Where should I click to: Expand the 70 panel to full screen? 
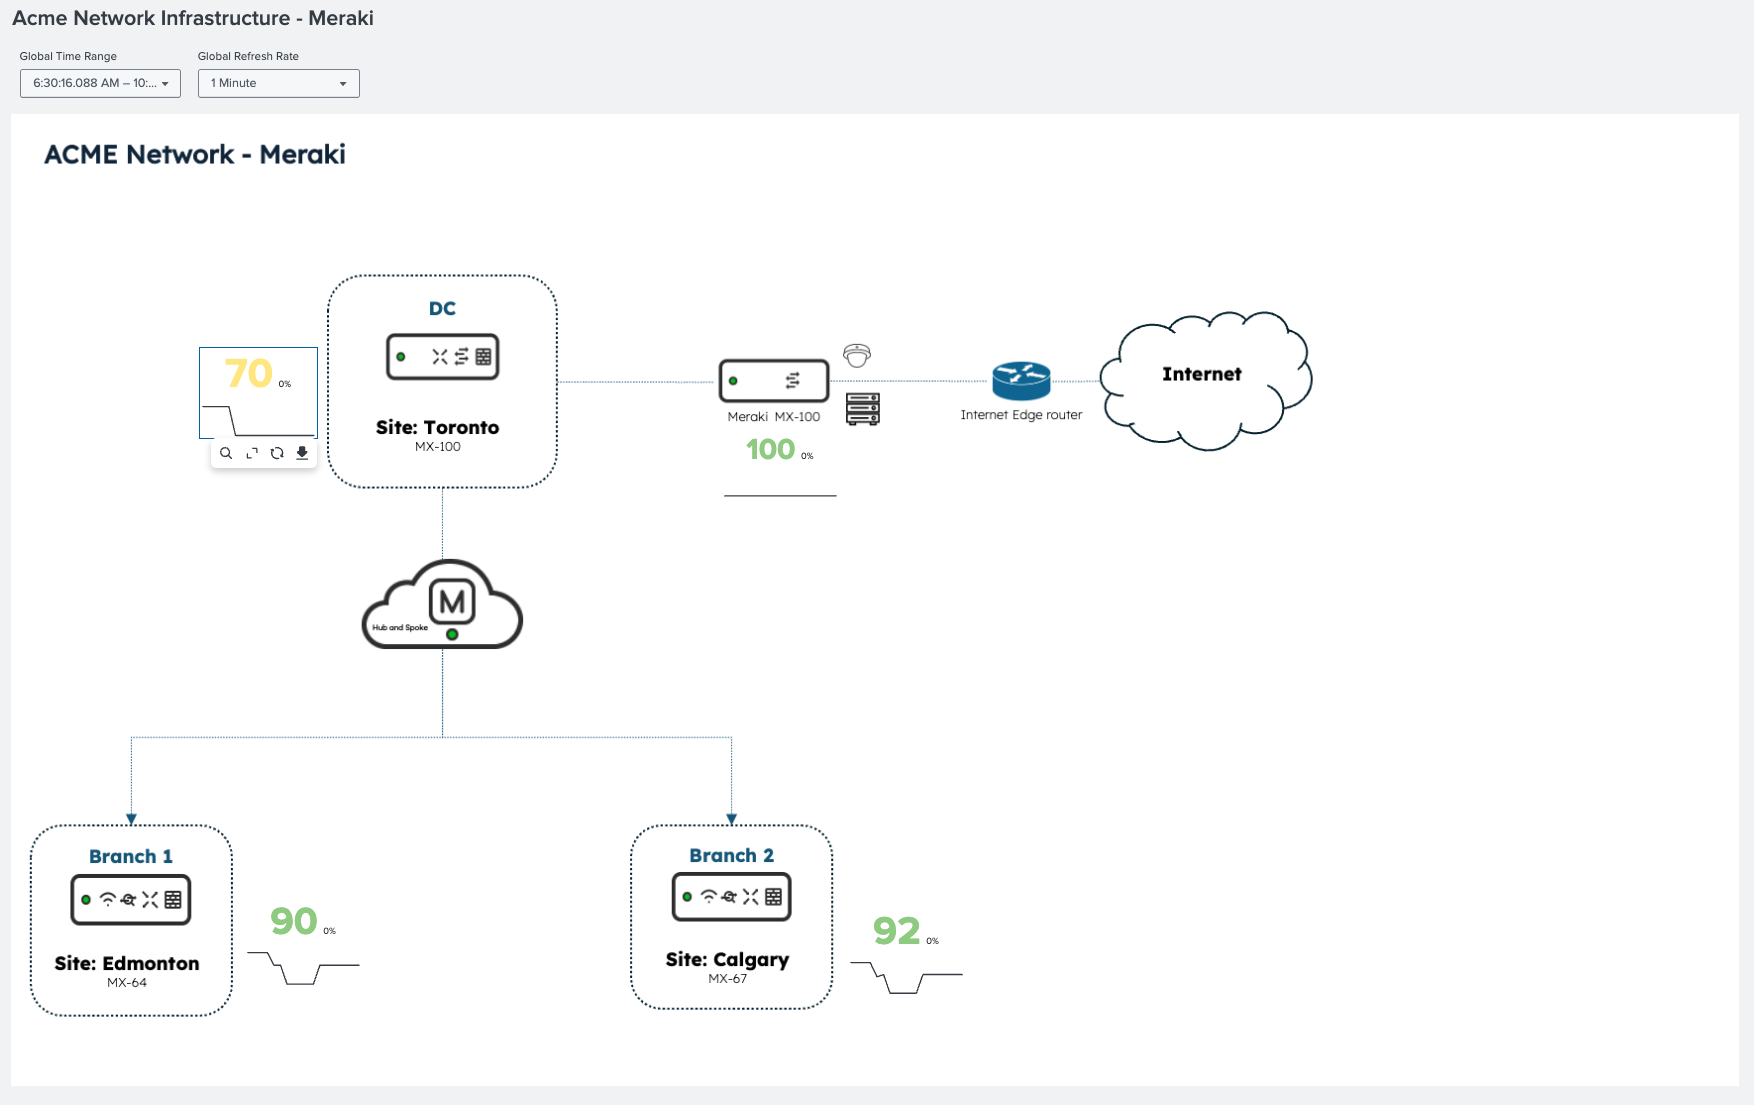(252, 453)
